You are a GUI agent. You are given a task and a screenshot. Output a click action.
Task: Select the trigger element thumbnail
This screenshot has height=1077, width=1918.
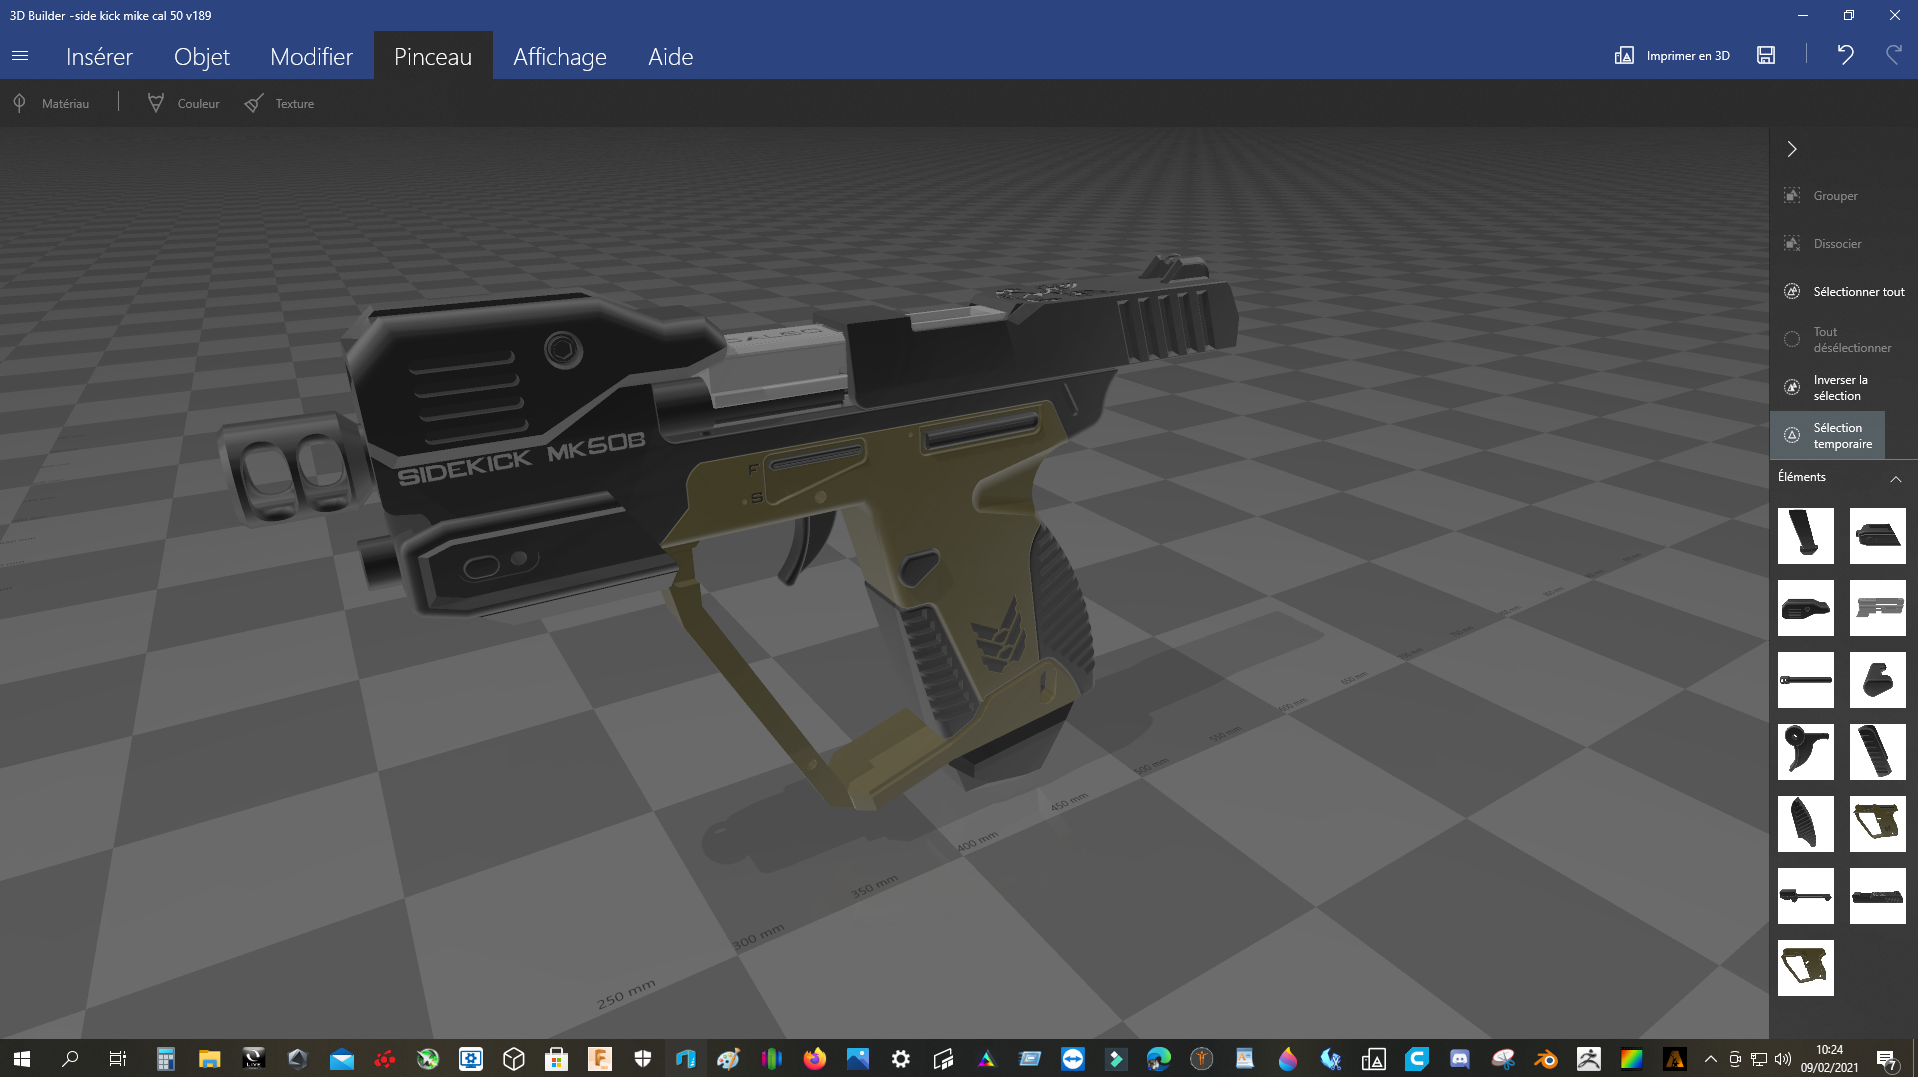pyautogui.click(x=1805, y=752)
